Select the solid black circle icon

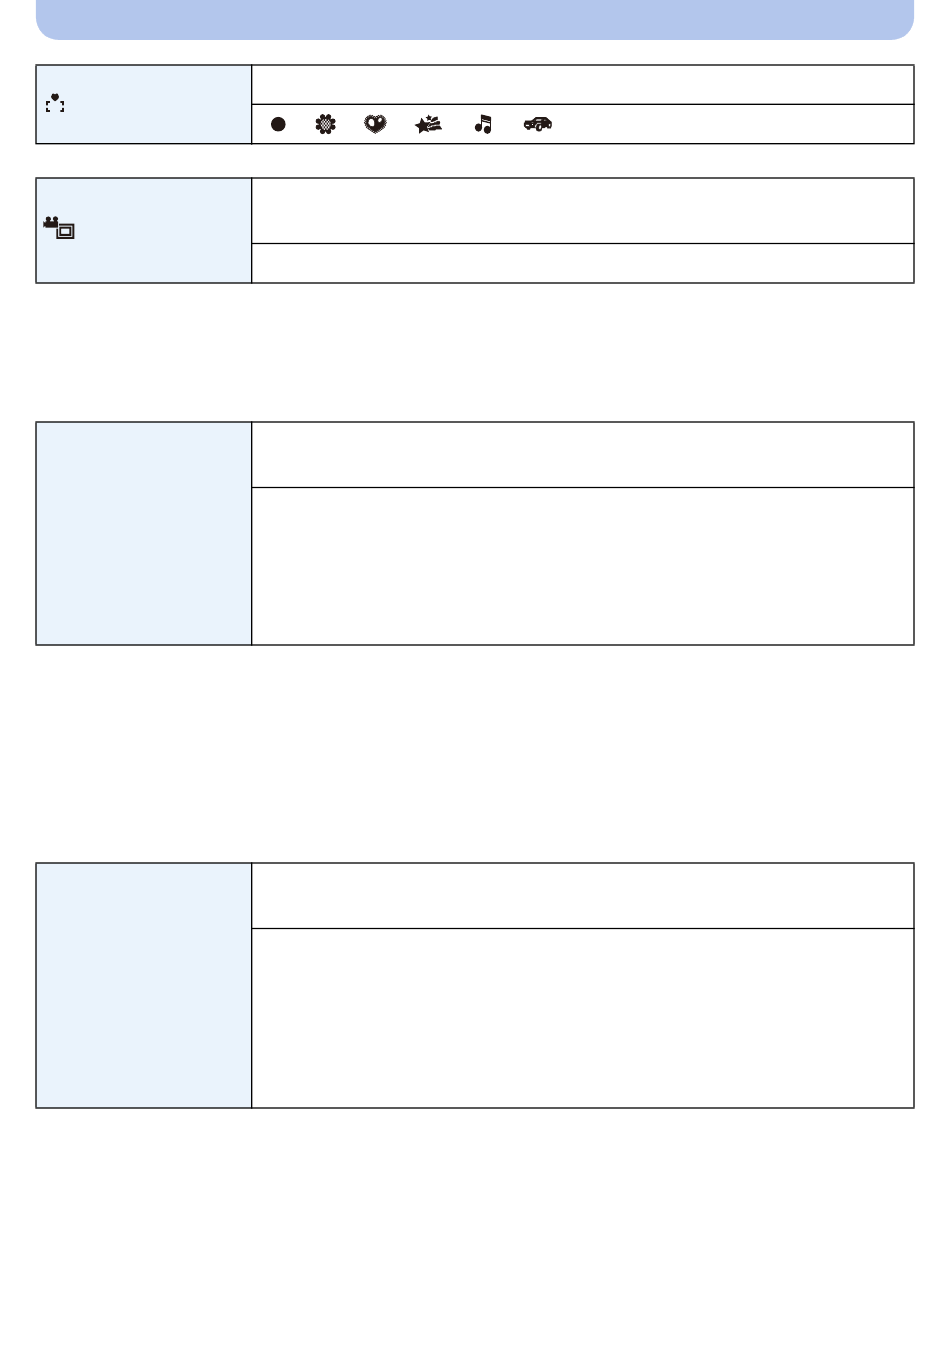click(x=278, y=124)
